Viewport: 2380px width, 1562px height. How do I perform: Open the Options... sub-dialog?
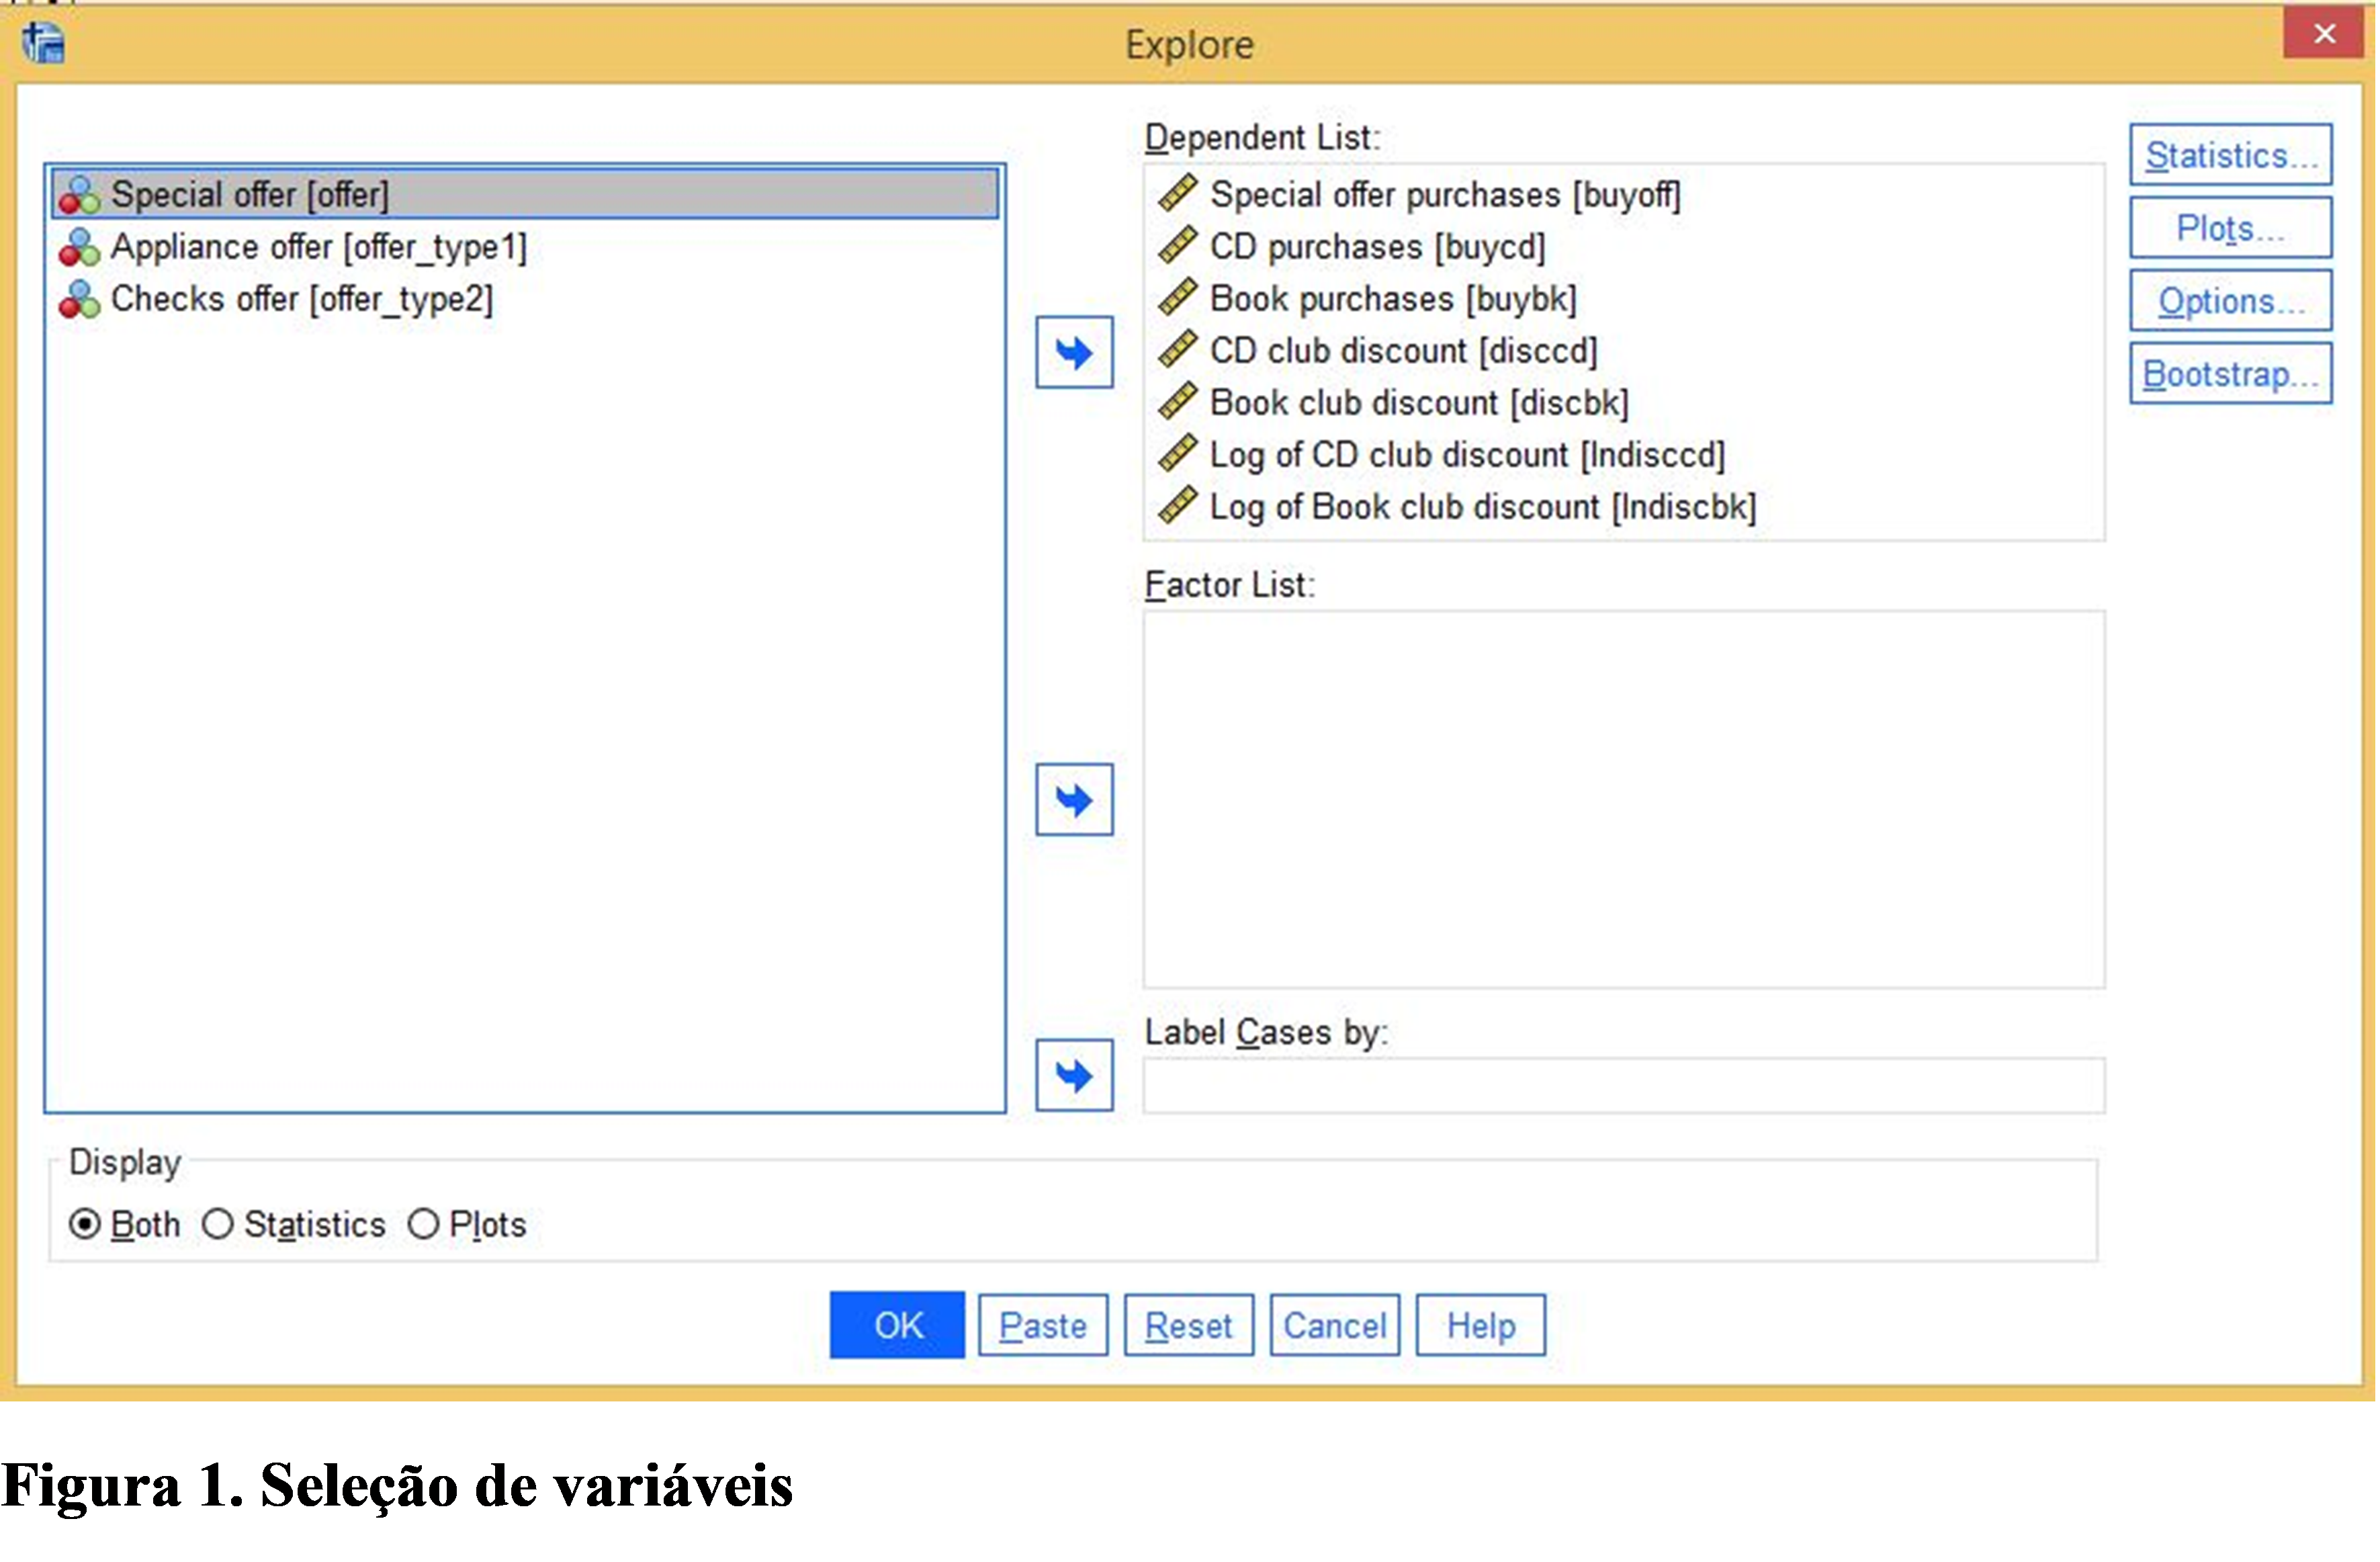pos(2230,301)
